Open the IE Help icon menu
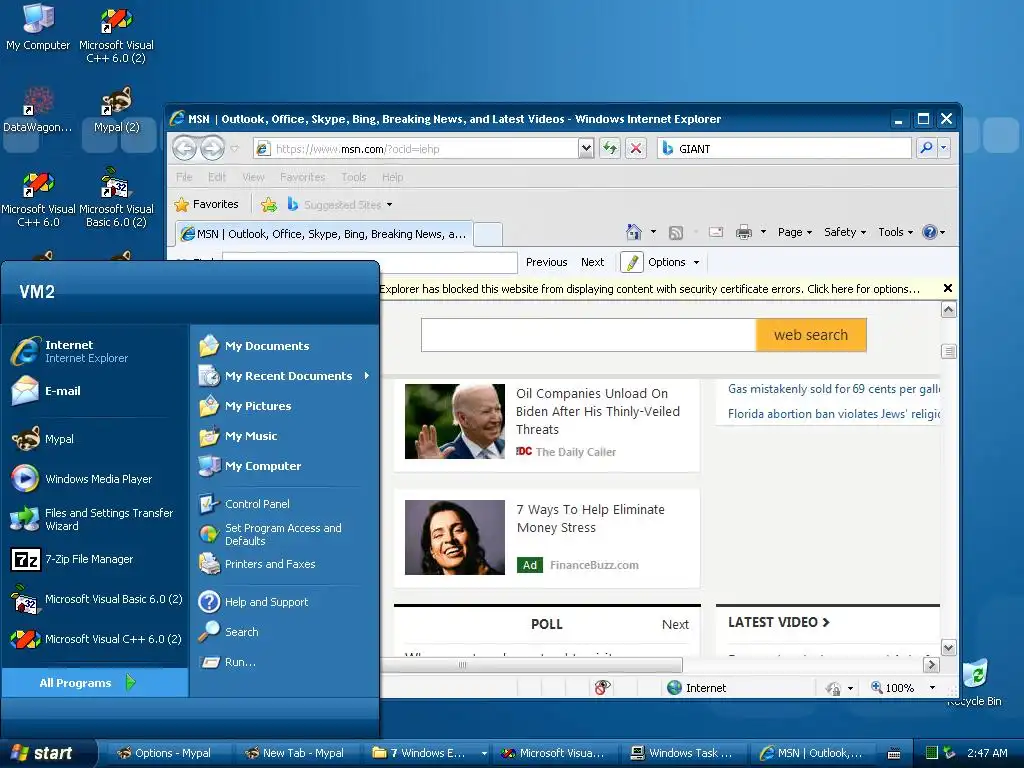The width and height of the screenshot is (1024, 768). (934, 232)
